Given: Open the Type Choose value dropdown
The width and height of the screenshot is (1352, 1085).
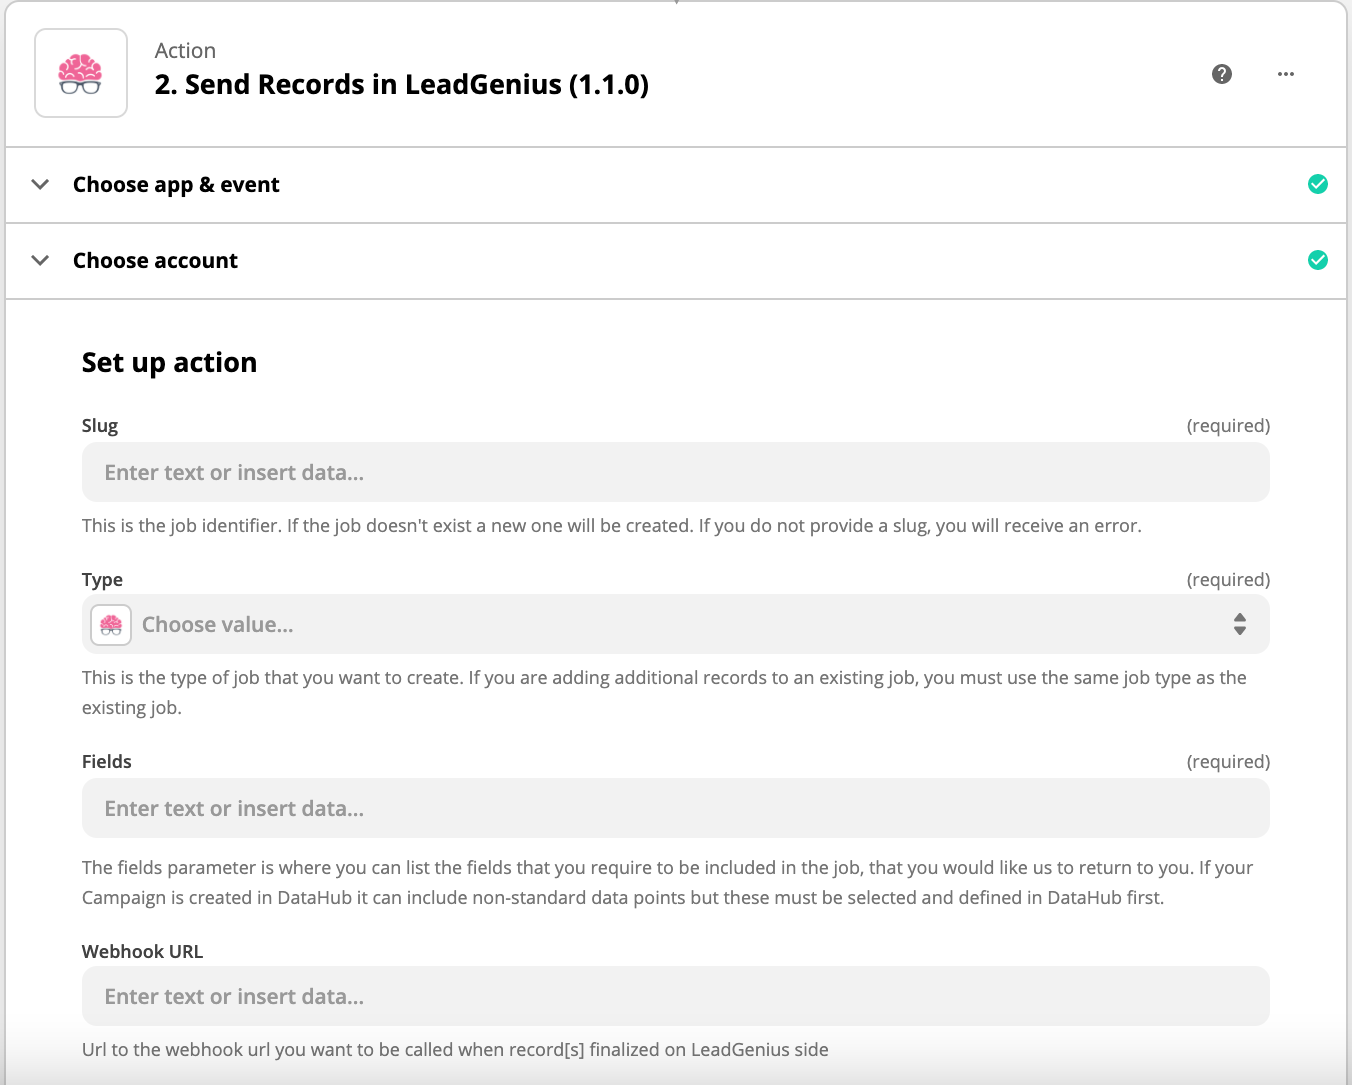Looking at the screenshot, I should pos(676,625).
